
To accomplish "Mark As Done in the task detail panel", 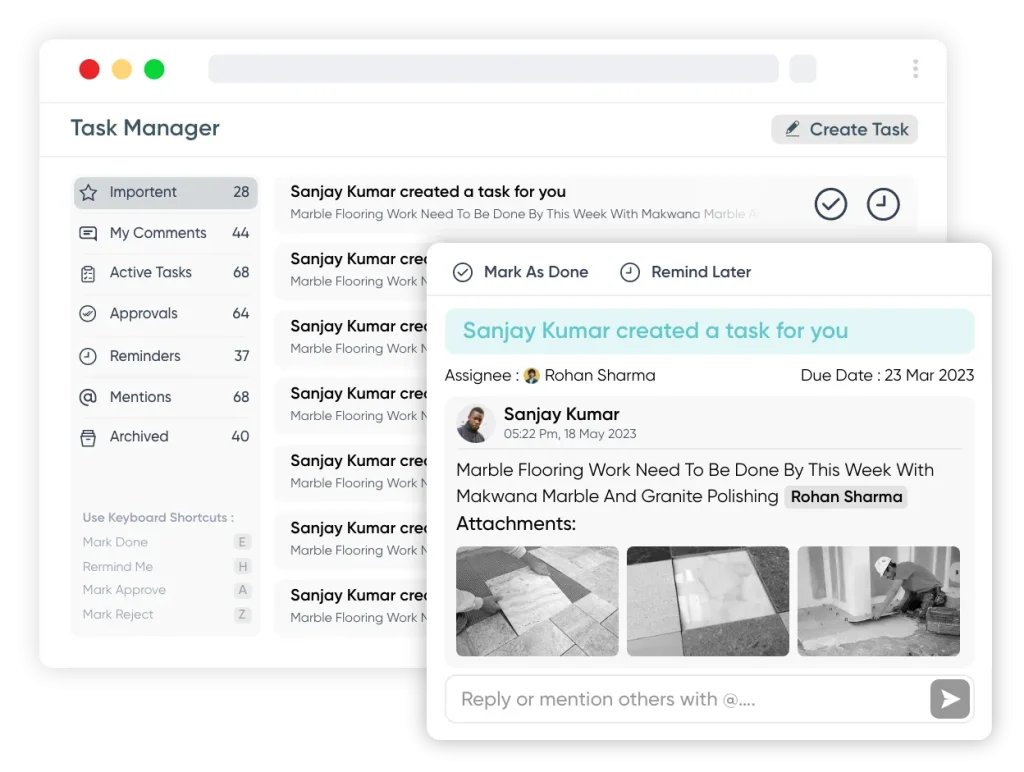I will coord(521,272).
